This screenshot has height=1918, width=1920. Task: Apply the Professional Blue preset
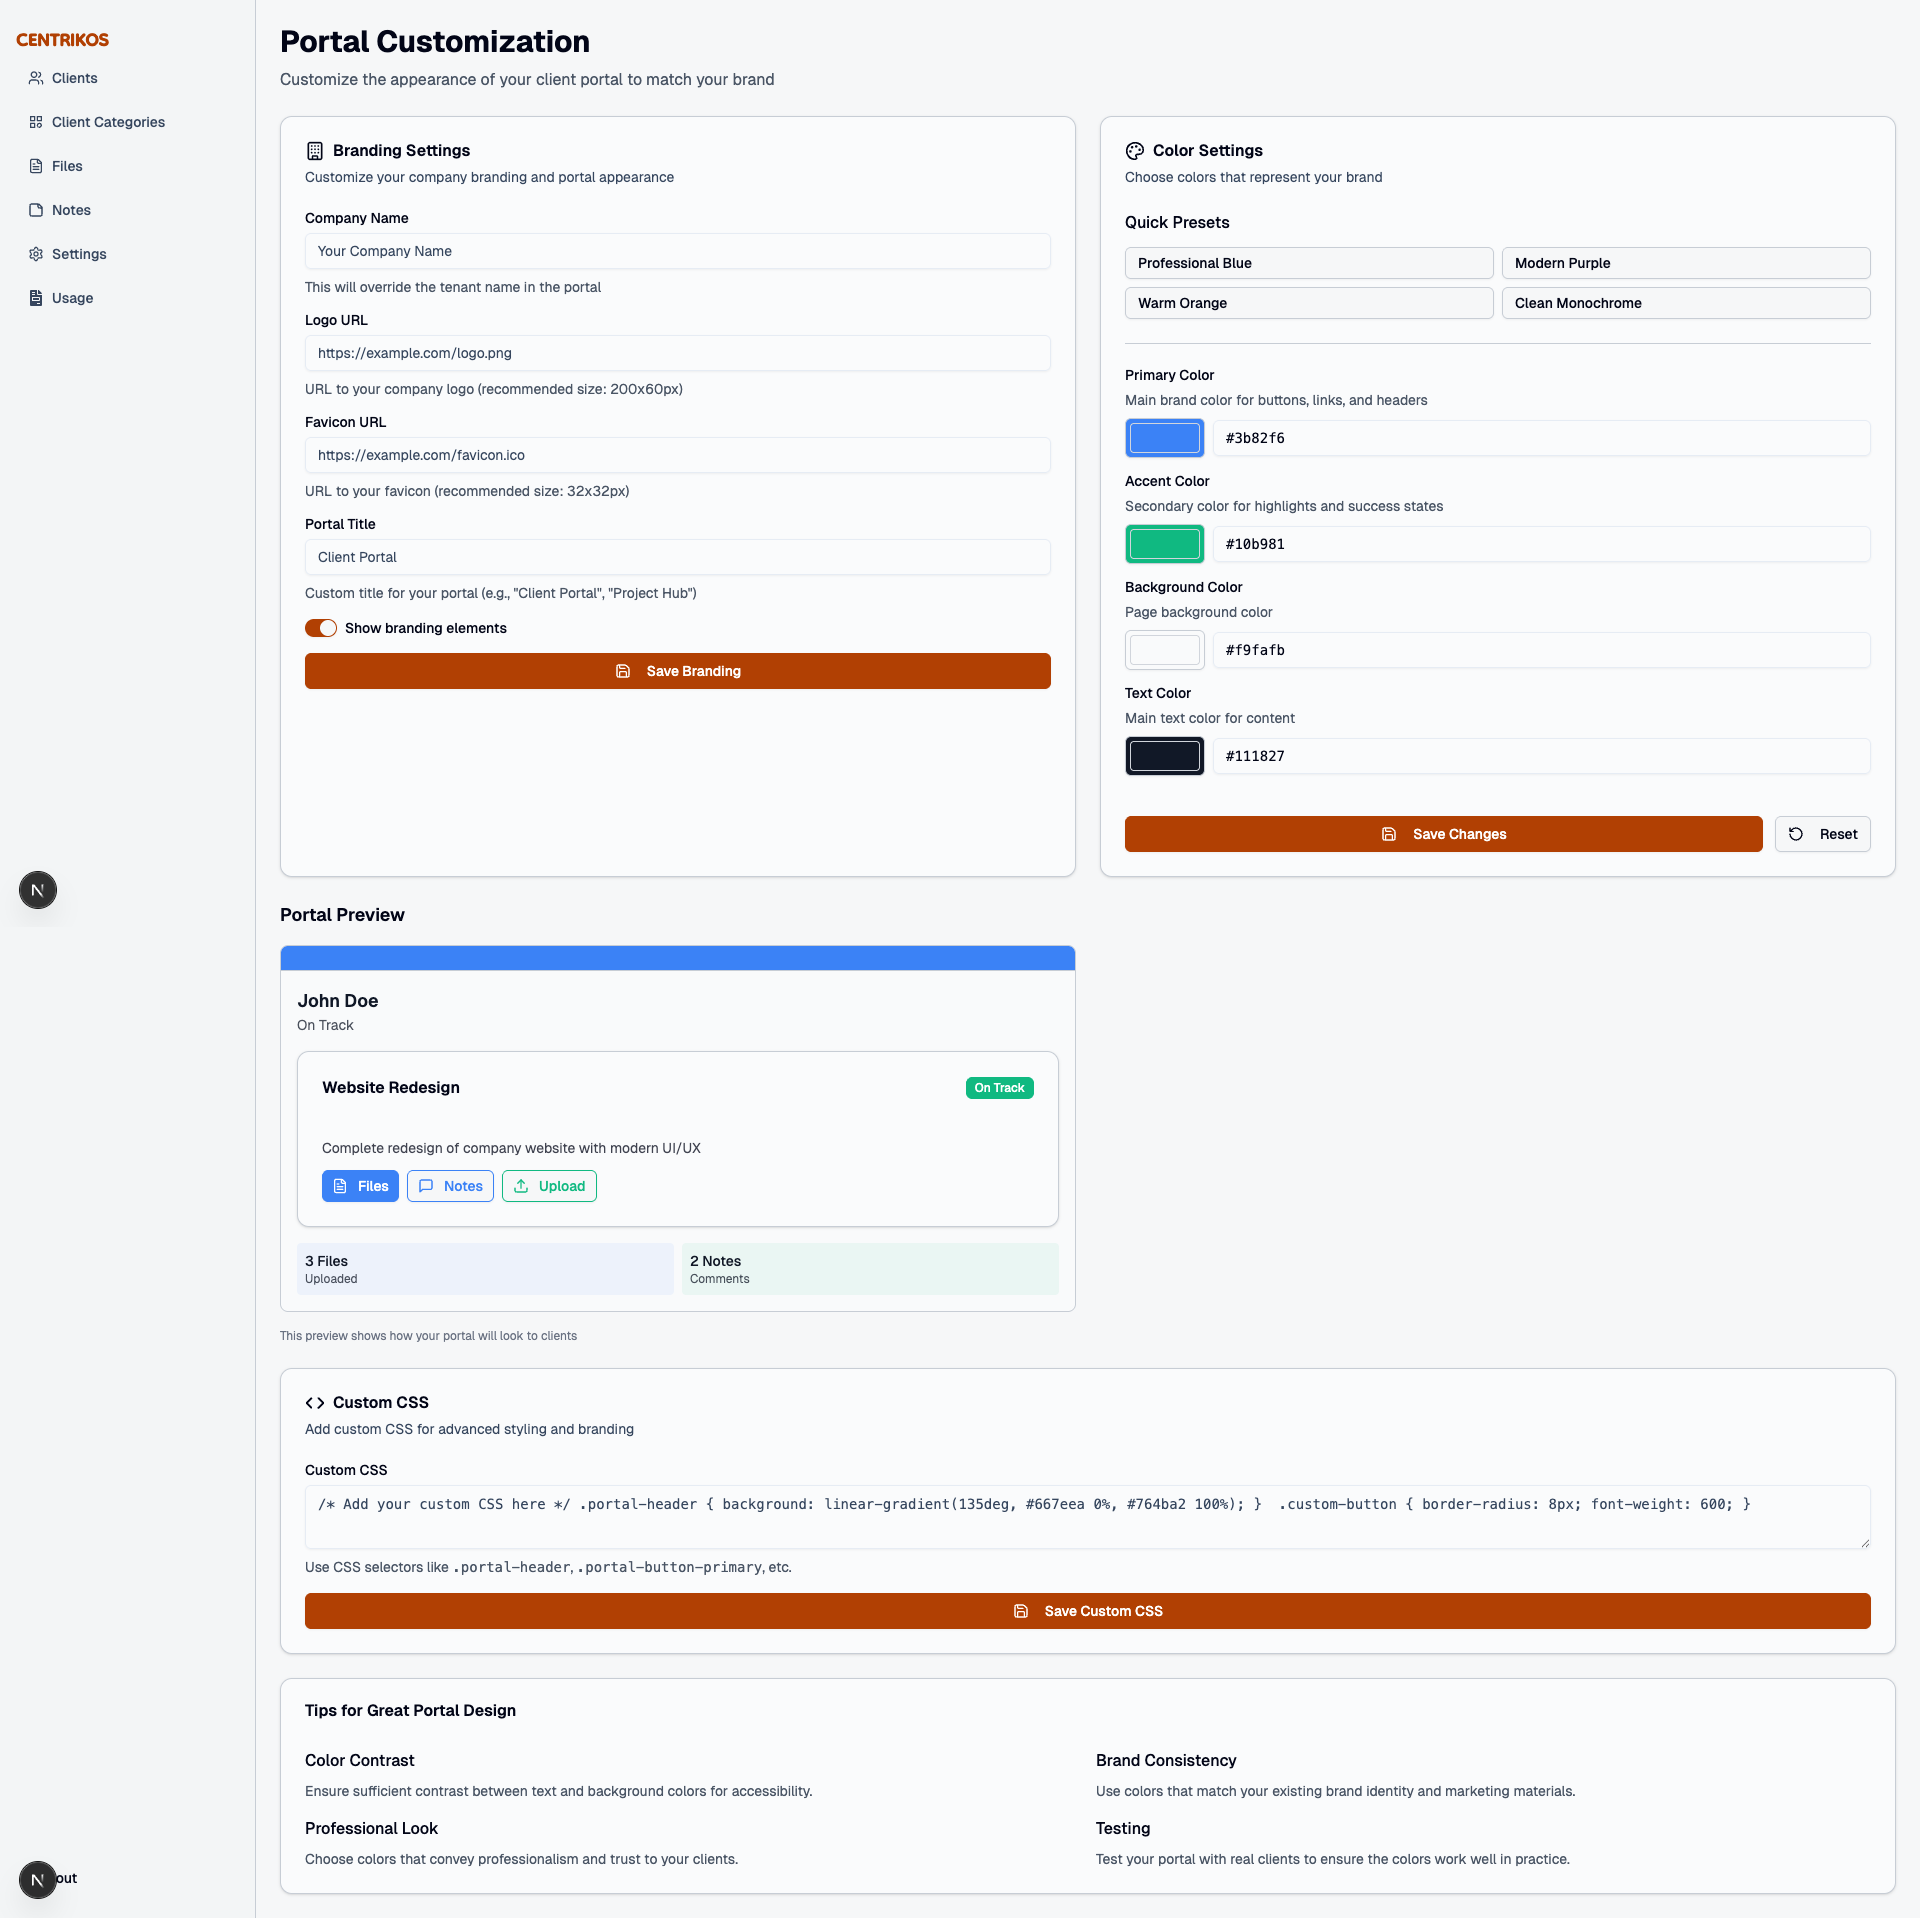pyautogui.click(x=1309, y=263)
